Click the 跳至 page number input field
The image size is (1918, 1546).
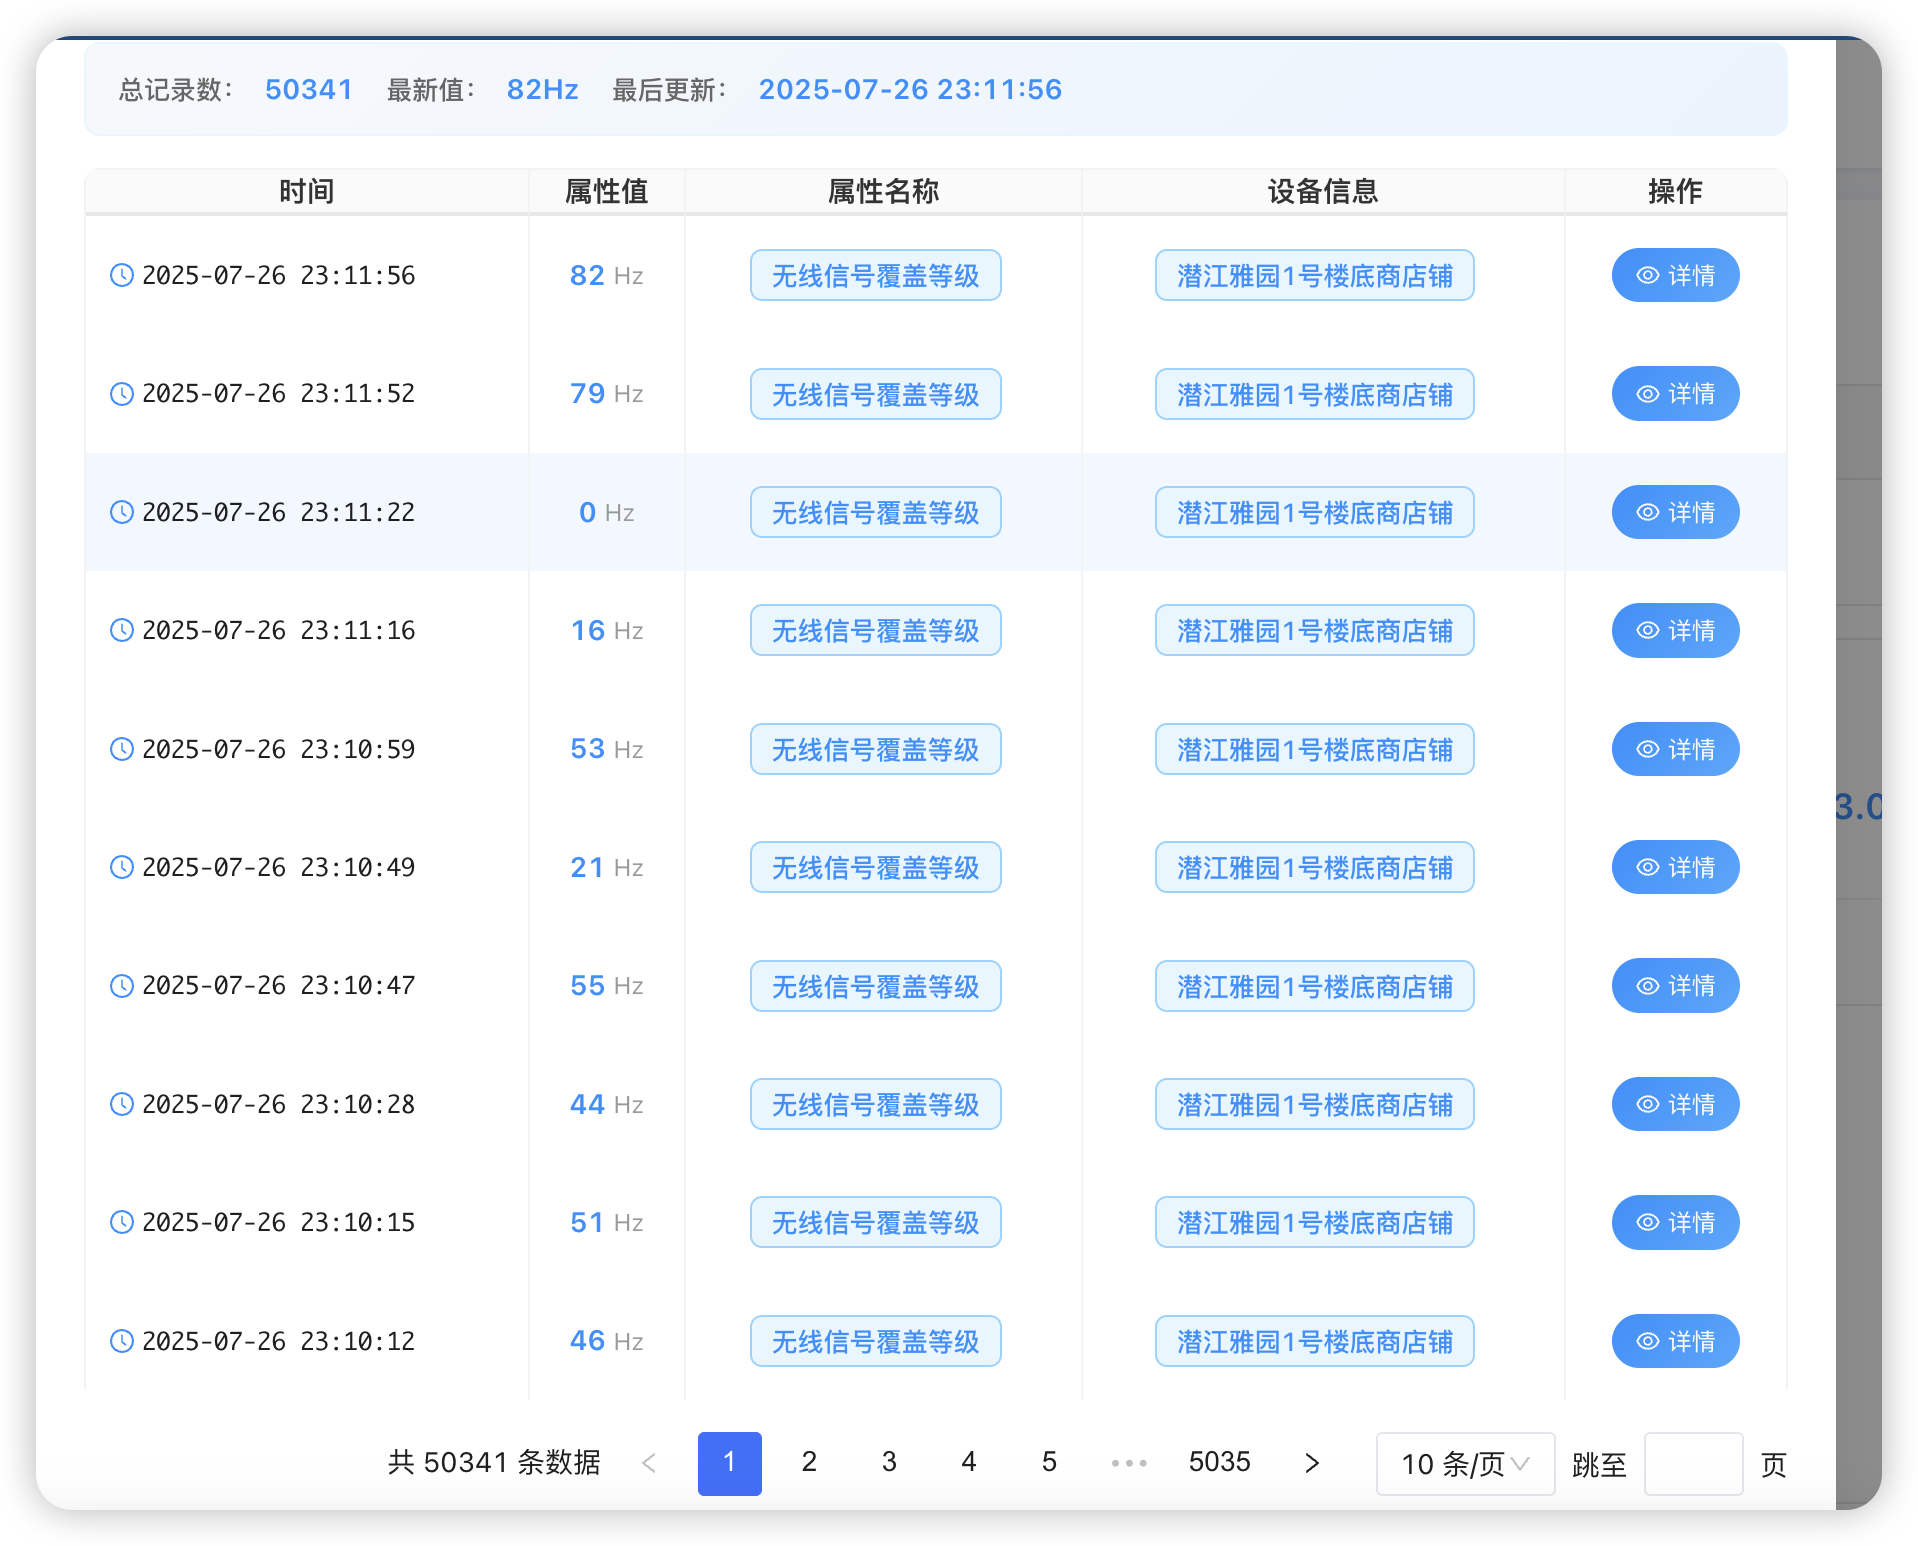[1694, 1463]
